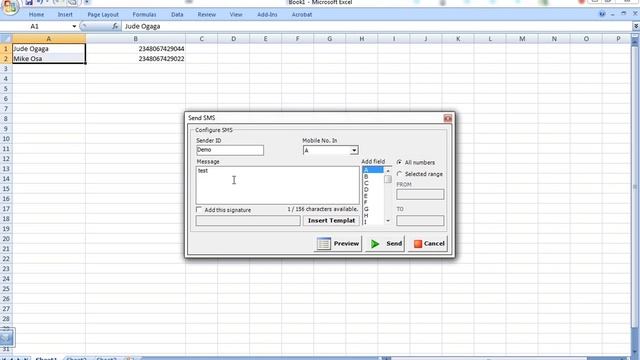Viewport: 640px width, 360px height.
Task: Enable the Add this signature checkbox
Action: [x=199, y=210]
